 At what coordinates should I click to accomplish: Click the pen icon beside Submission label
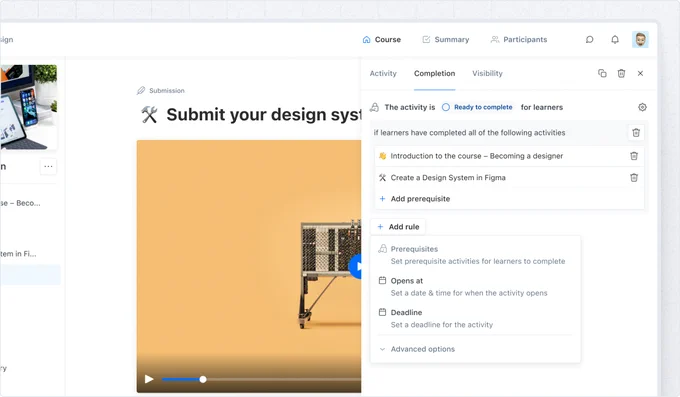tap(141, 90)
